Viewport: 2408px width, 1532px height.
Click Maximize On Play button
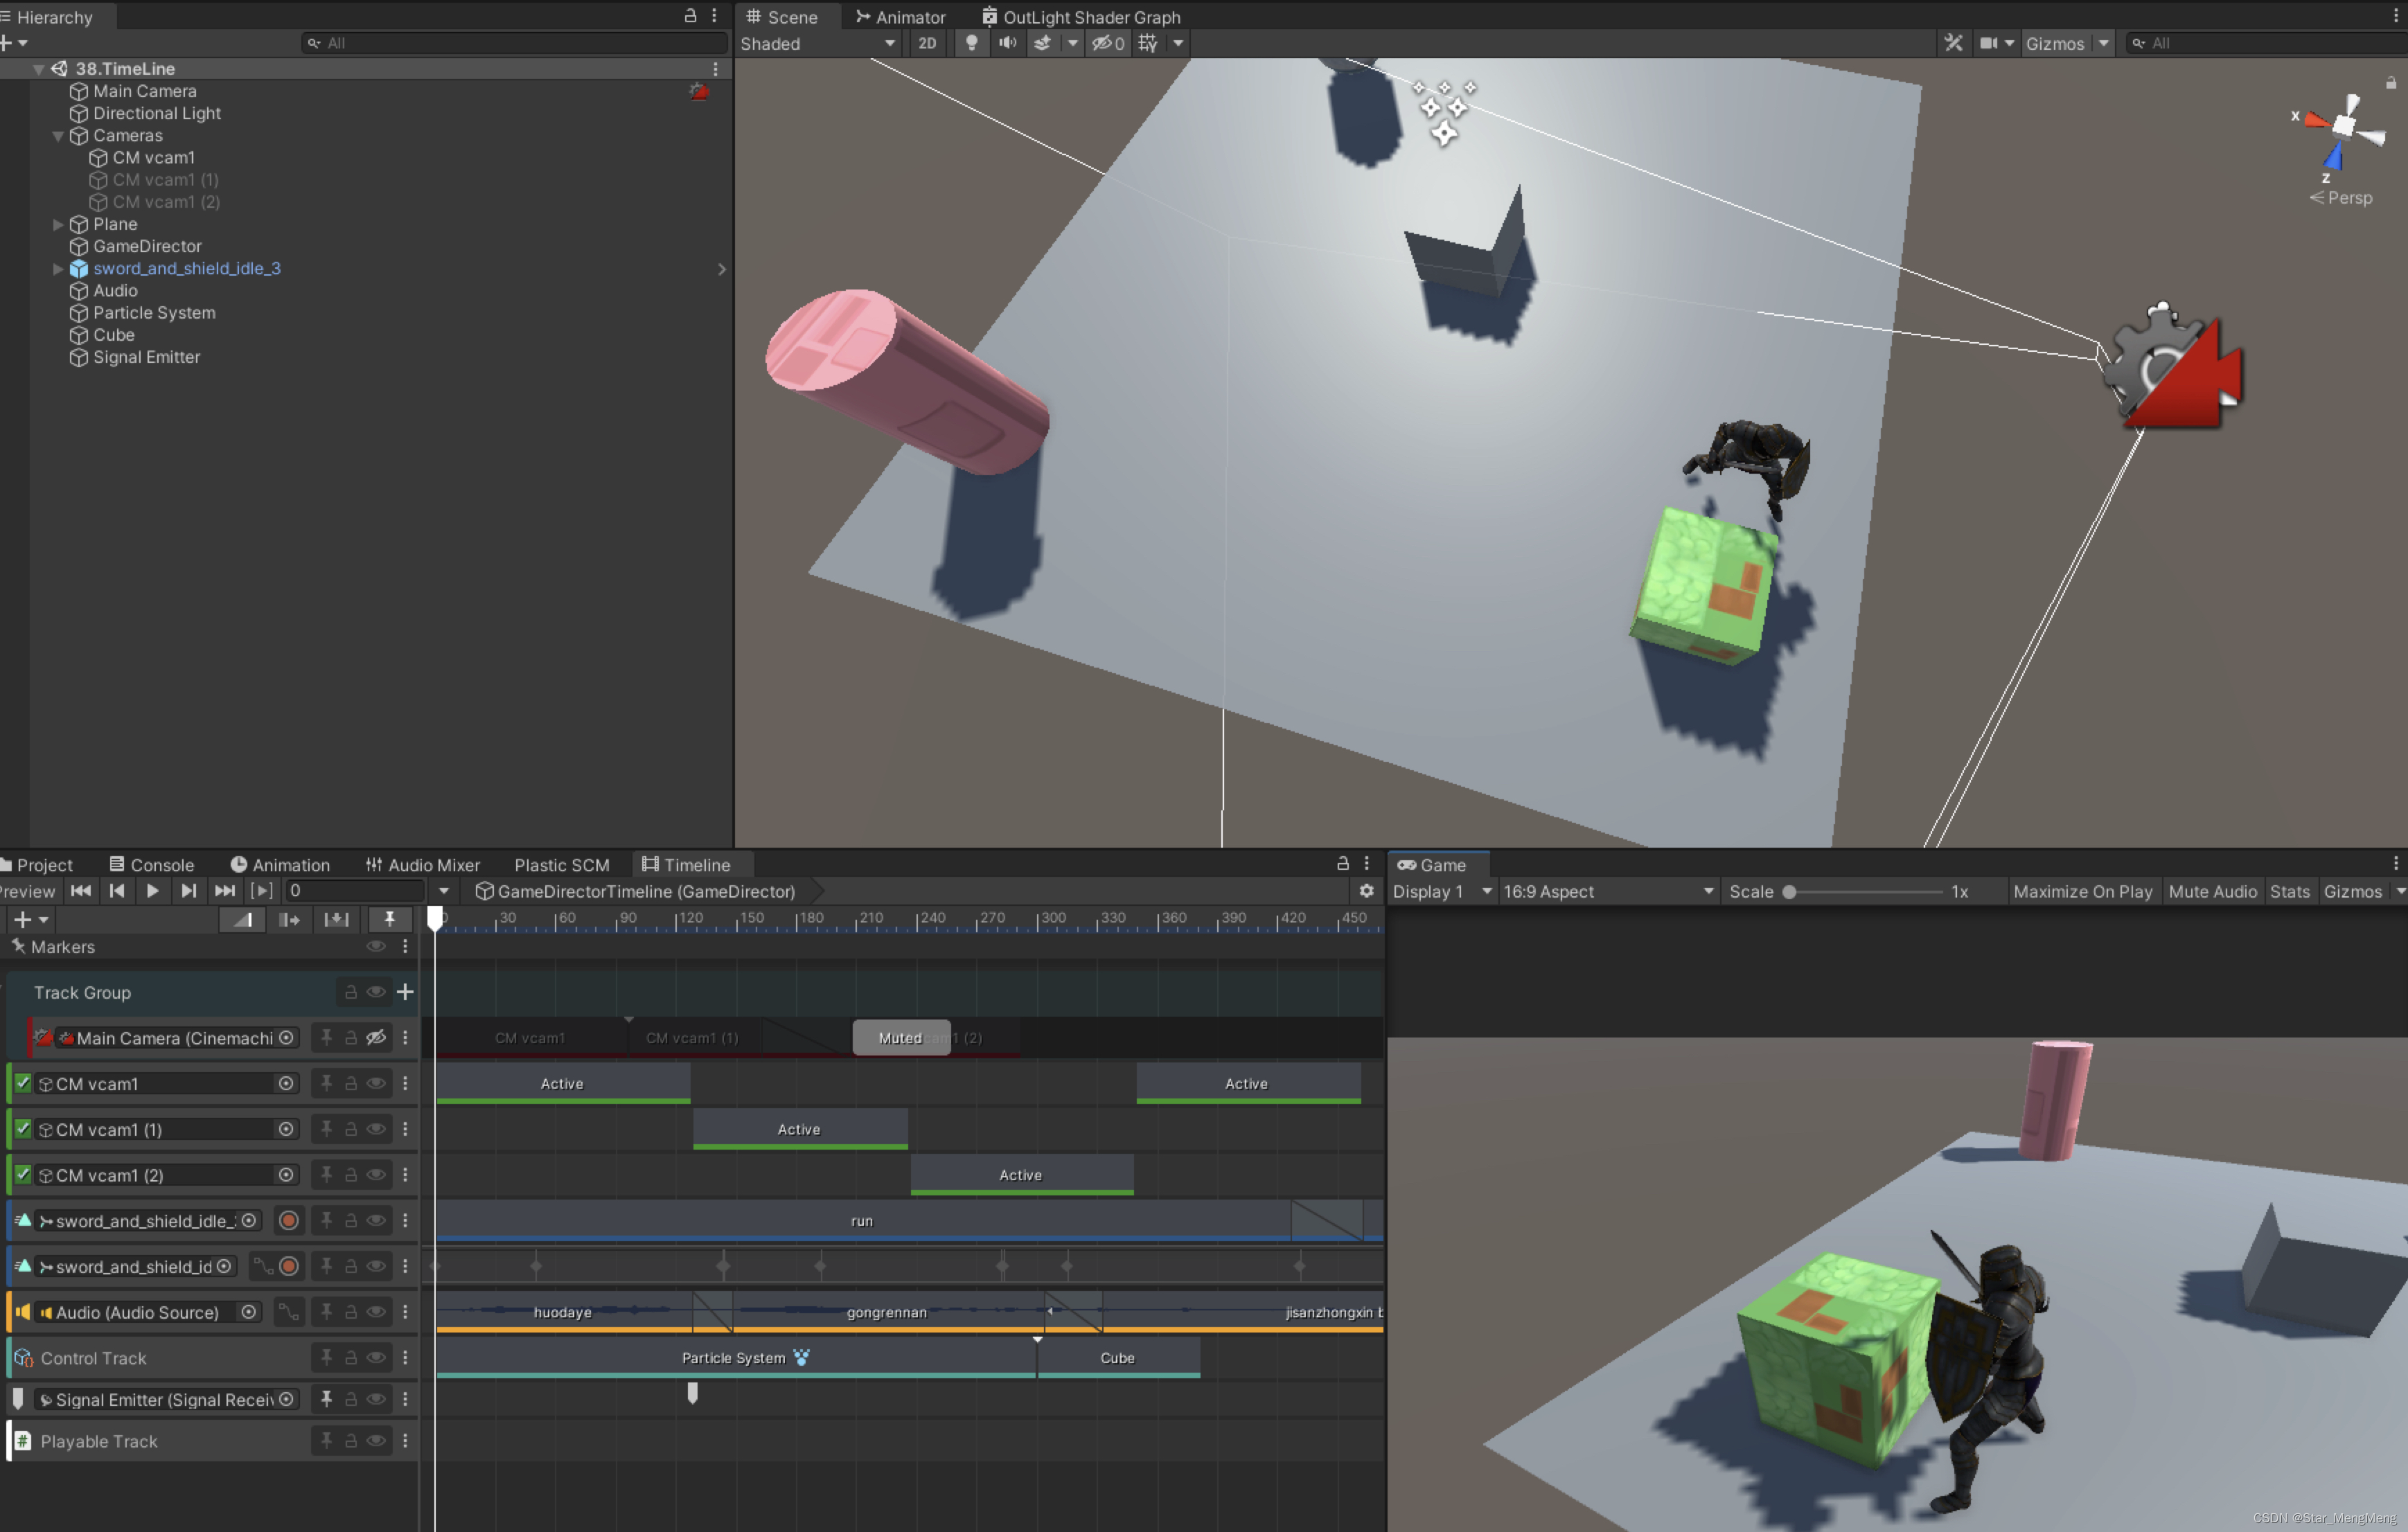tap(2082, 891)
